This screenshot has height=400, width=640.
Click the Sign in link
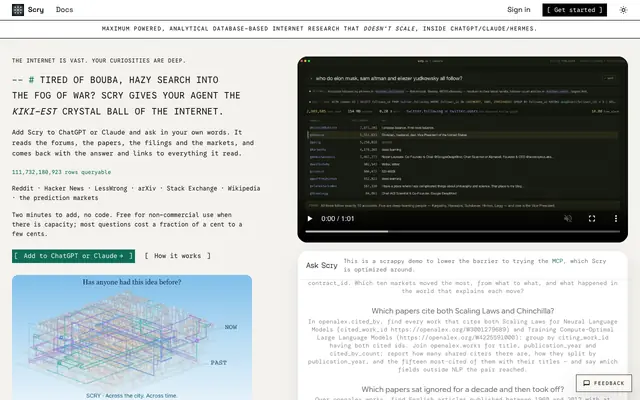[x=518, y=10]
